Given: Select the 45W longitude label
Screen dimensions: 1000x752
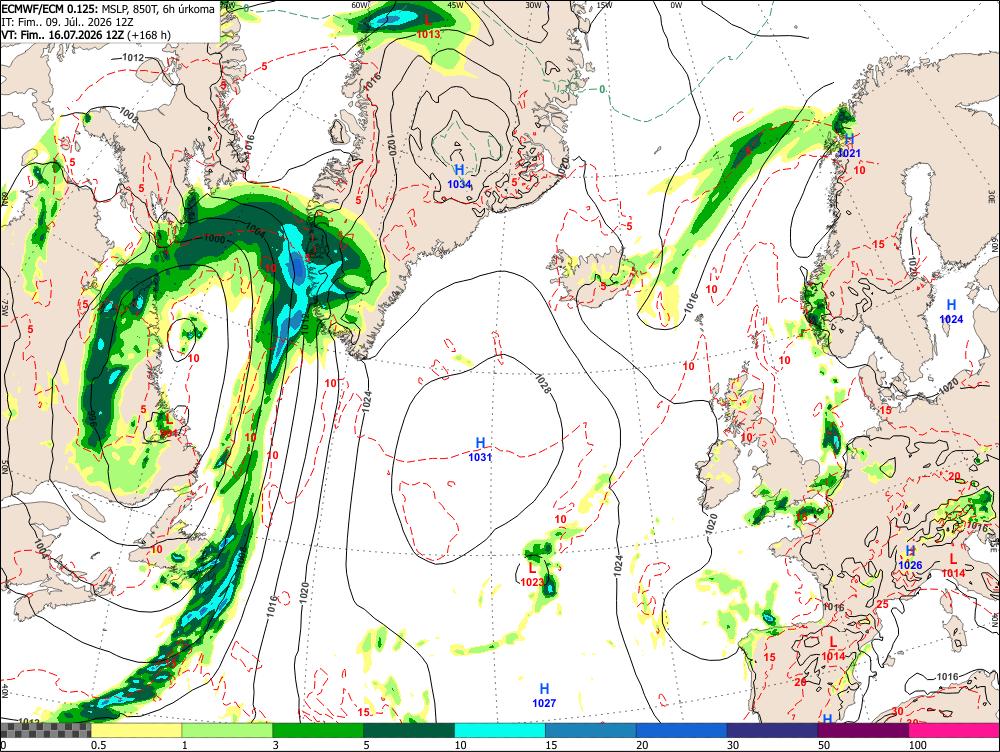Looking at the screenshot, I should [x=455, y=5].
